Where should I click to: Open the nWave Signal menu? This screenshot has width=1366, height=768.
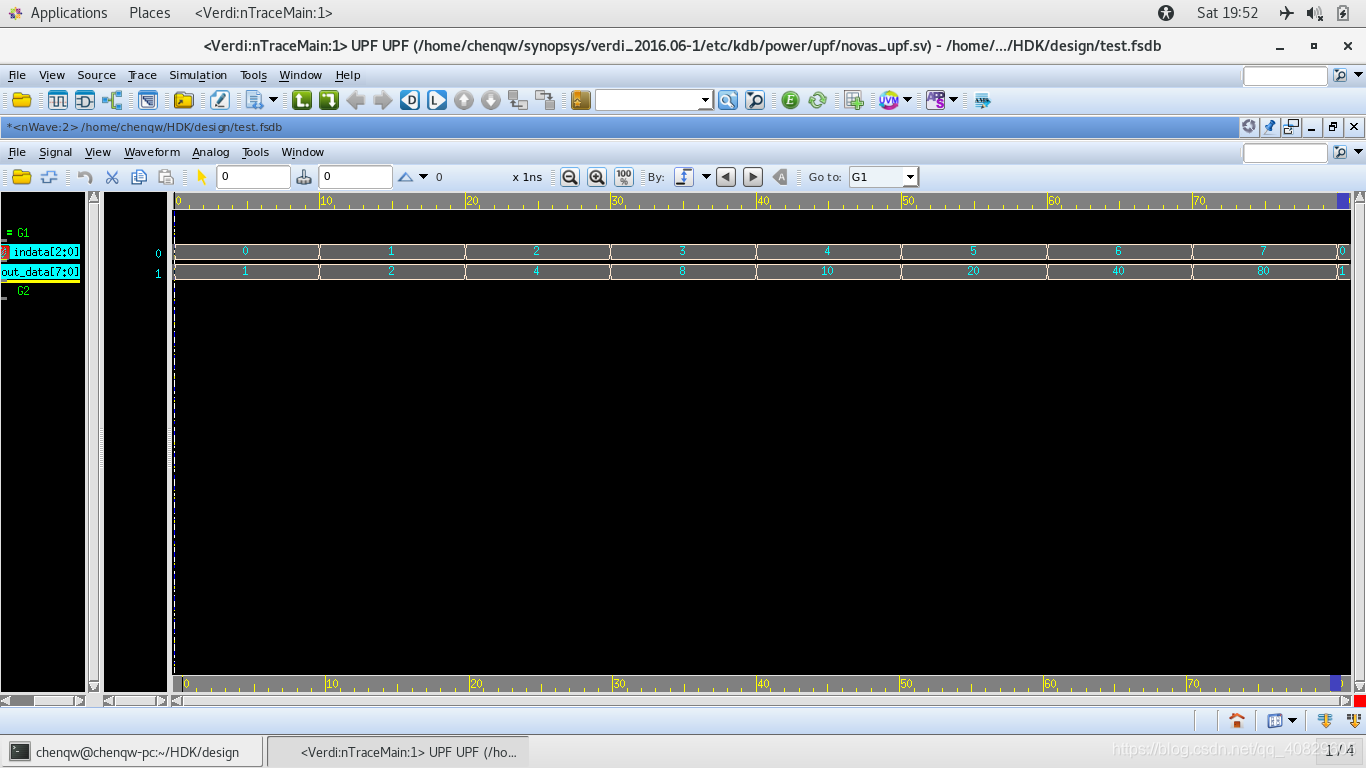click(56, 152)
